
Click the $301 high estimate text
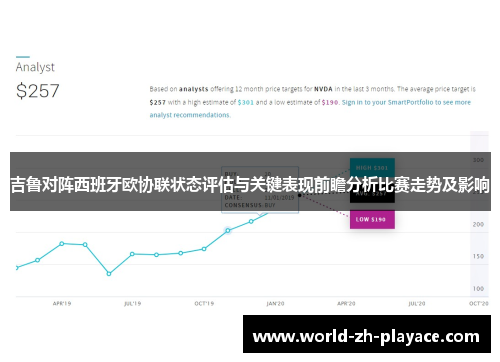246,102
